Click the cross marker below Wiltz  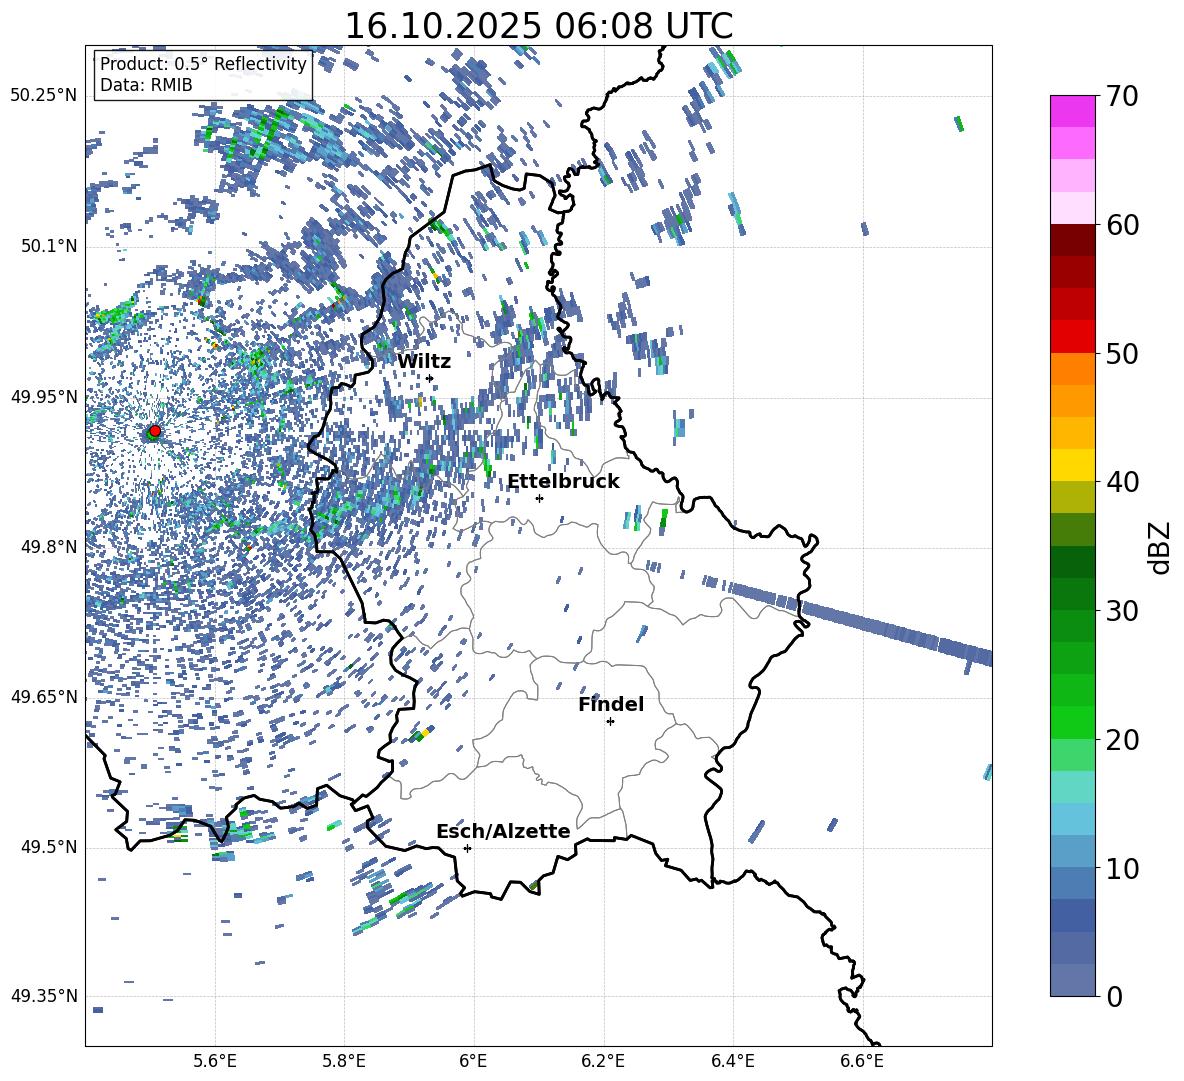430,379
